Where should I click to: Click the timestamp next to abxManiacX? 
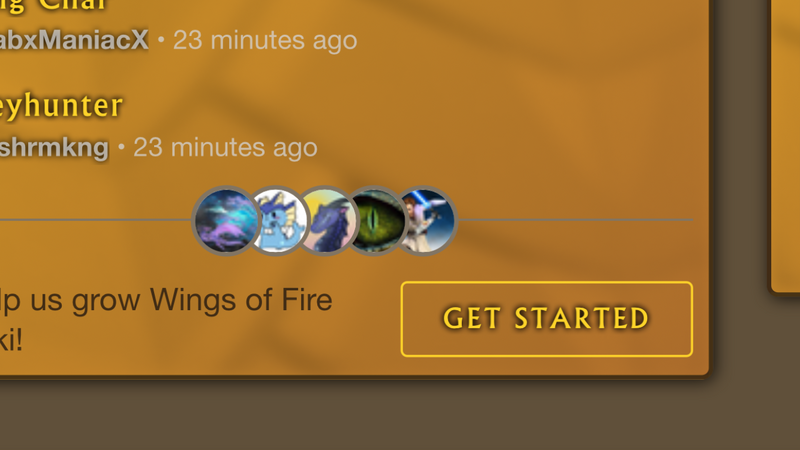pyautogui.click(x=265, y=40)
